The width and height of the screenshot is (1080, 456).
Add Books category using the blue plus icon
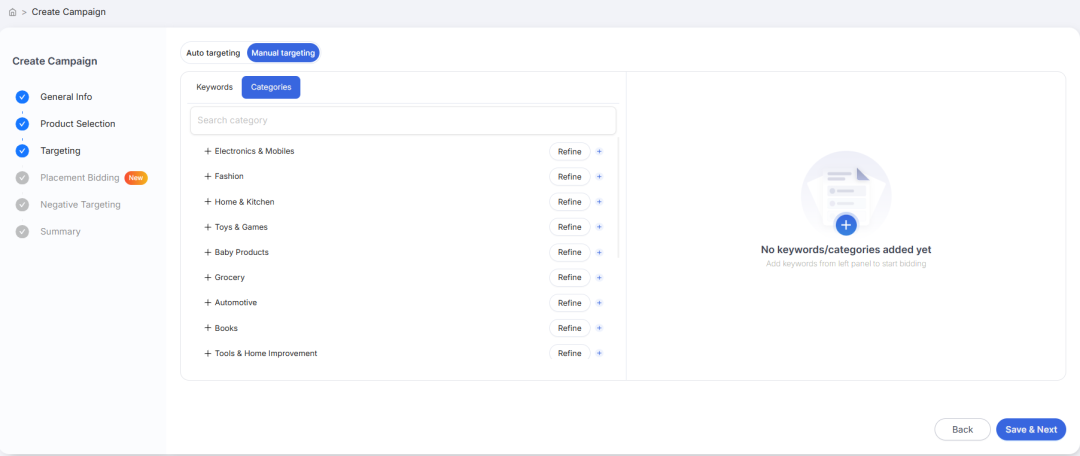[599, 328]
